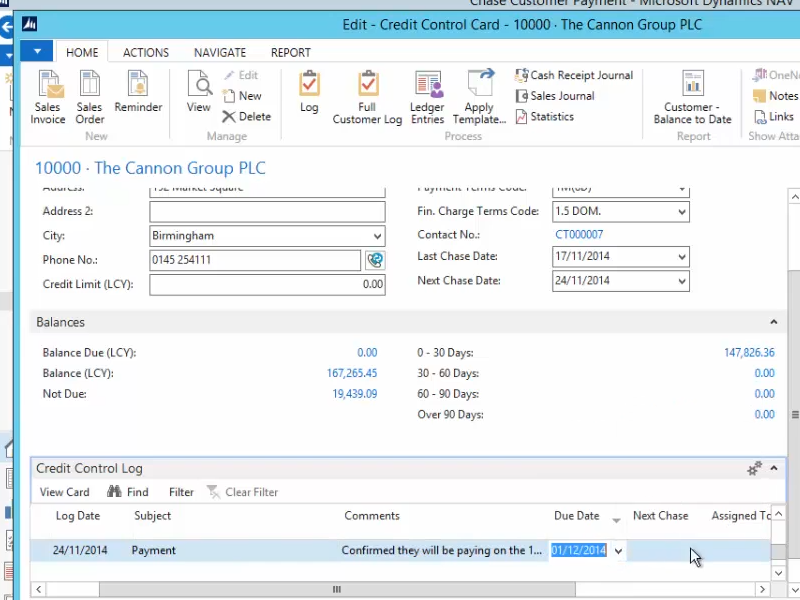The image size is (800, 600).
Task: Click 30 - 60 Days value 0.00
Action: click(x=764, y=373)
